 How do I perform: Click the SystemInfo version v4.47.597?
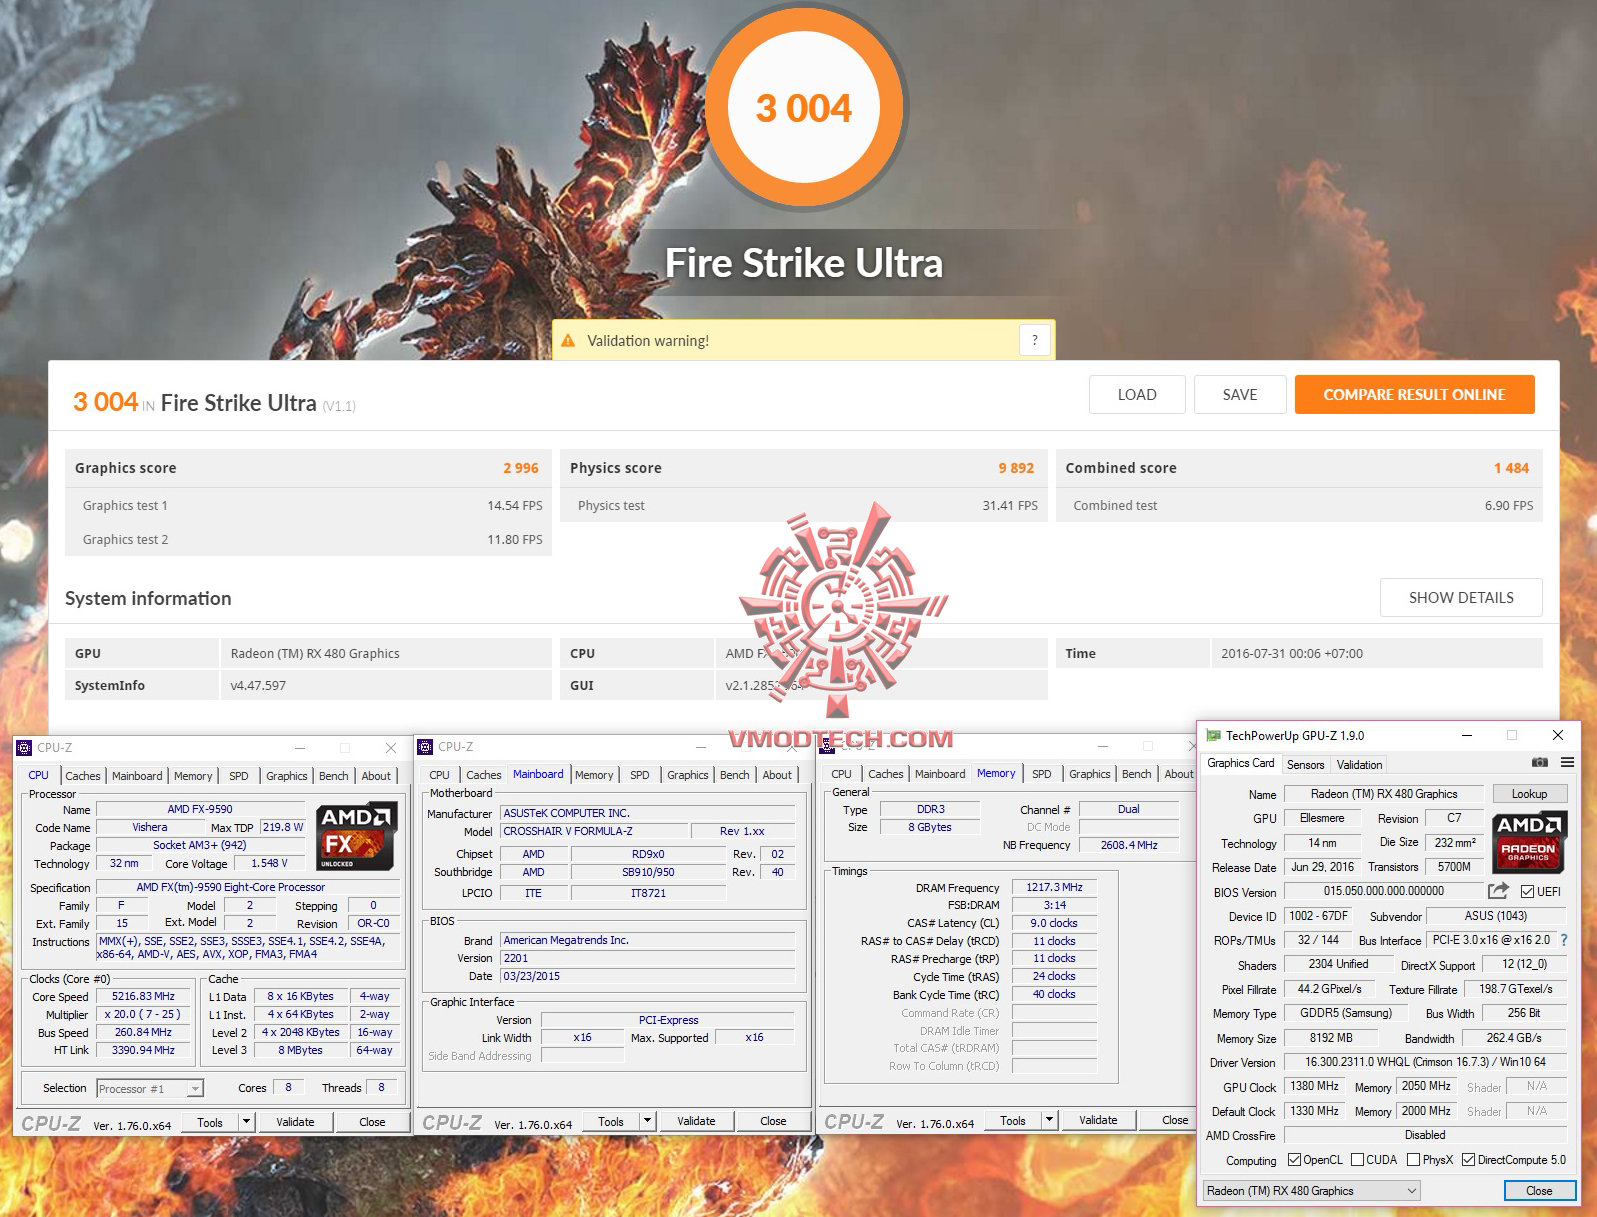[x=258, y=686]
